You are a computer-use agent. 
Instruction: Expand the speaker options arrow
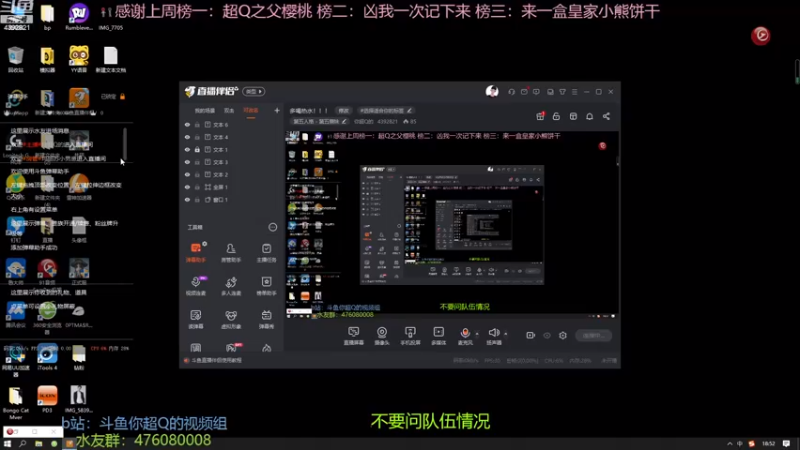tap(506, 334)
